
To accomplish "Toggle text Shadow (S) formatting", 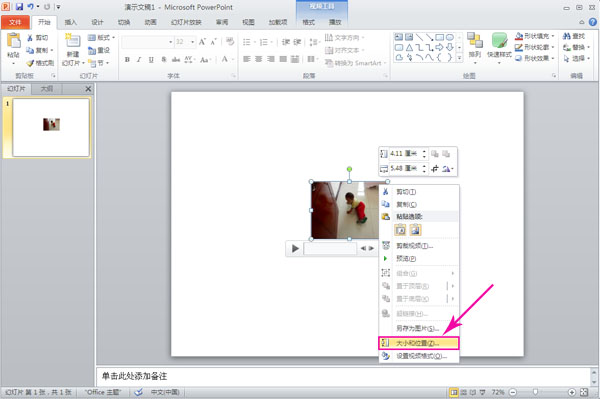I will point(164,59).
